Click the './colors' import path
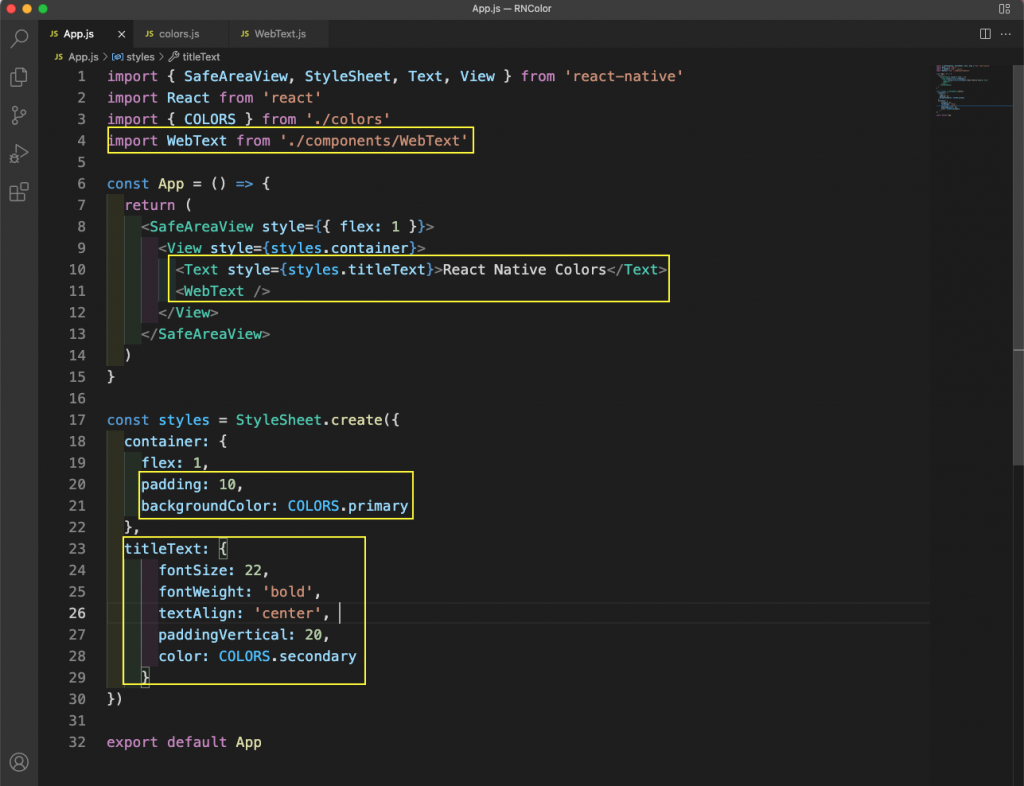This screenshot has width=1024, height=786. point(347,119)
